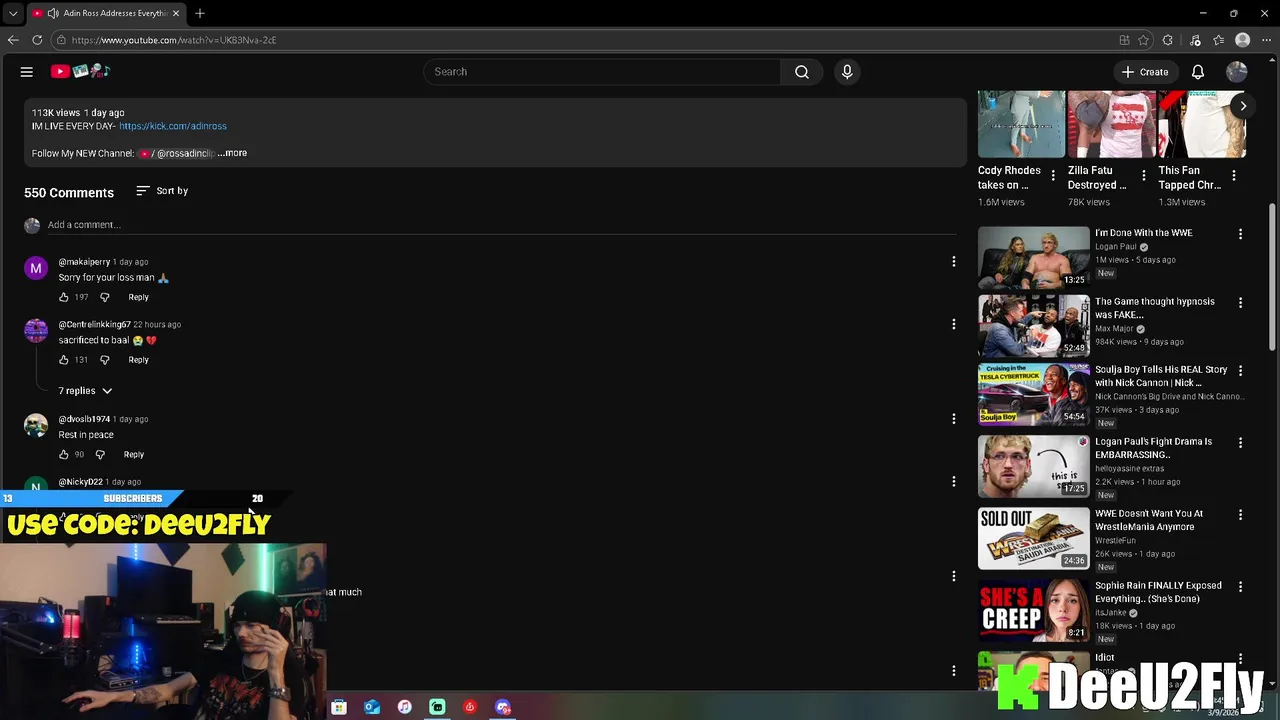Reply to 'sacrificed to baal' comment

point(138,360)
